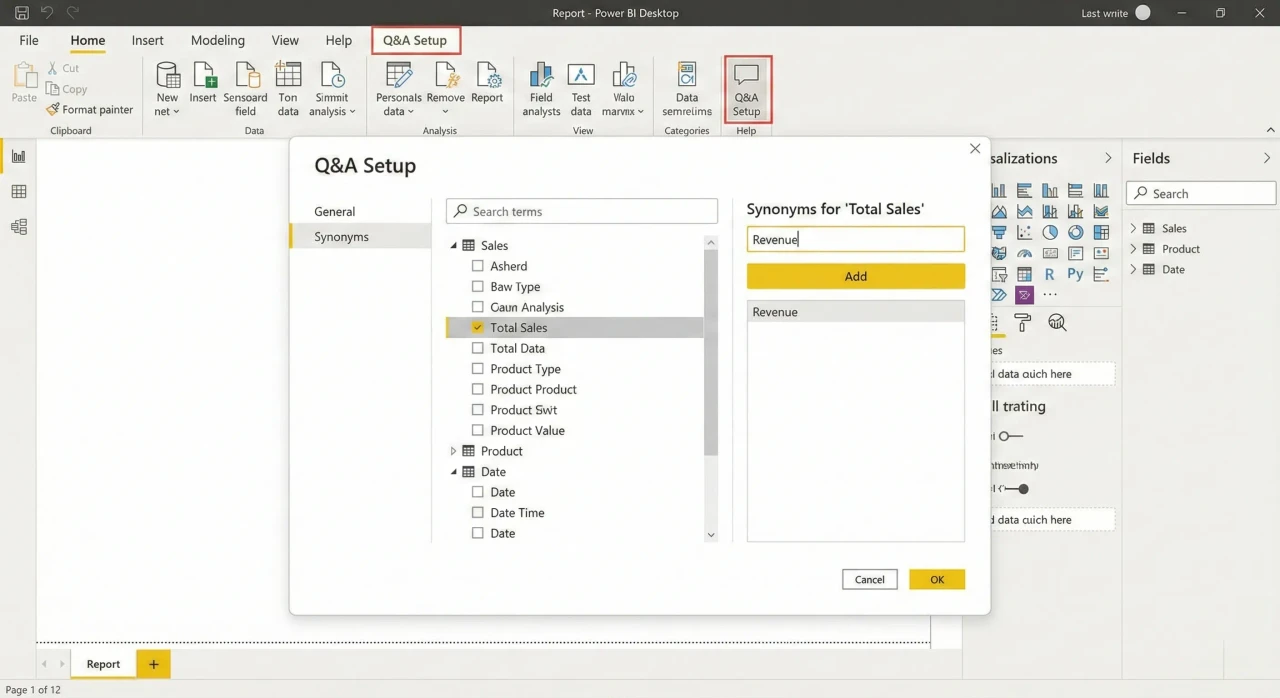The image size is (1280, 698).
Task: Open the paint roller Format tab
Action: [1022, 322]
